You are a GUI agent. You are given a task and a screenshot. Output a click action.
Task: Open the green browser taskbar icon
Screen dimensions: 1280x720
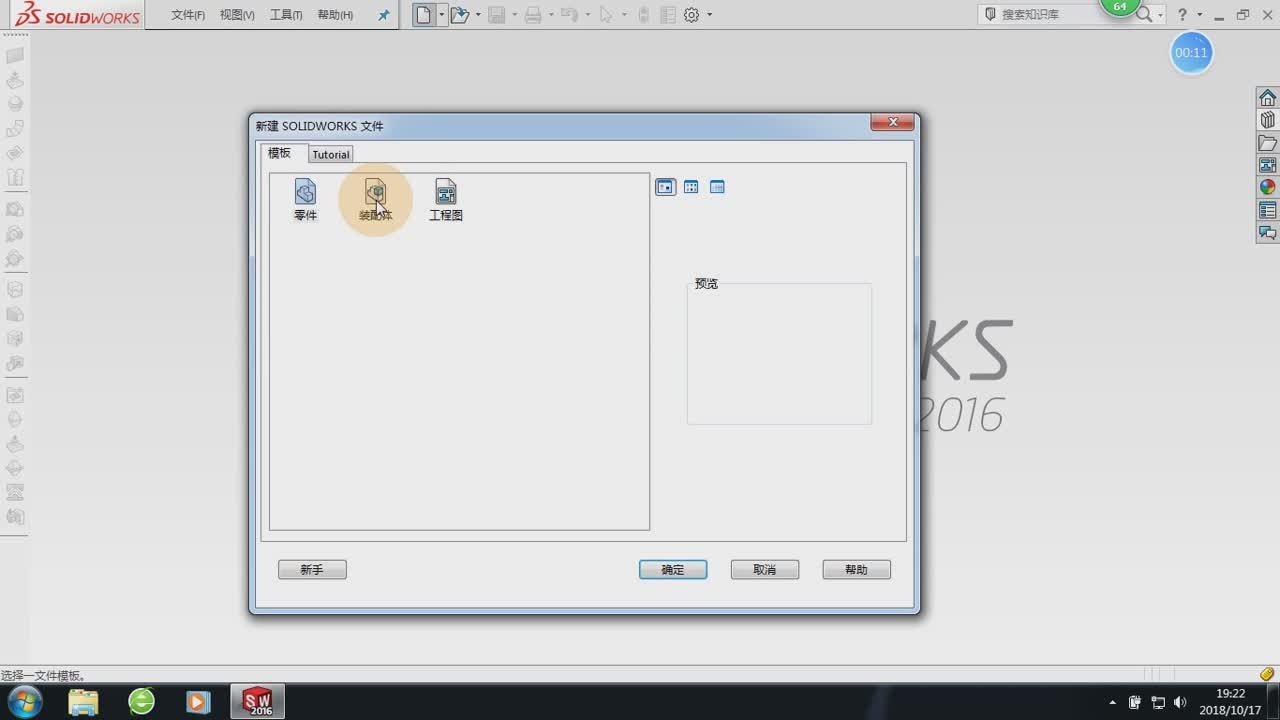142,702
